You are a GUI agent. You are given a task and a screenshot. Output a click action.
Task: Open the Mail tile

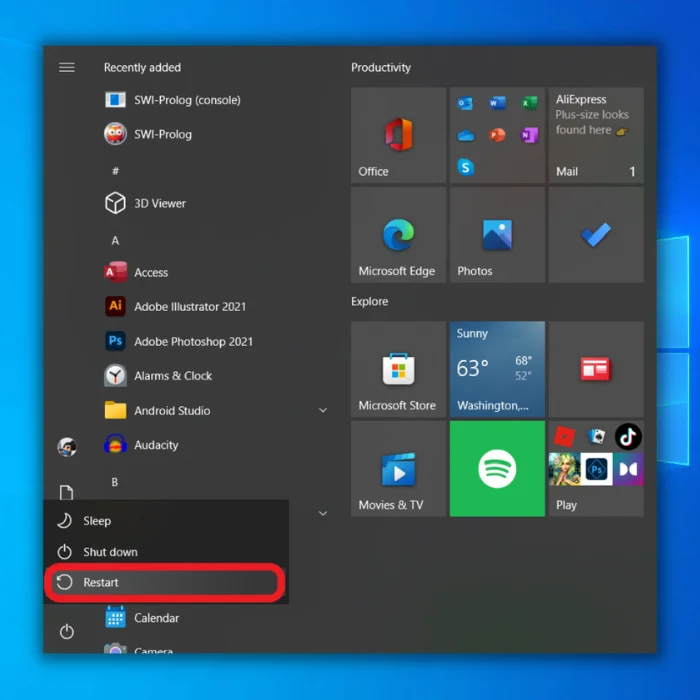pos(596,135)
